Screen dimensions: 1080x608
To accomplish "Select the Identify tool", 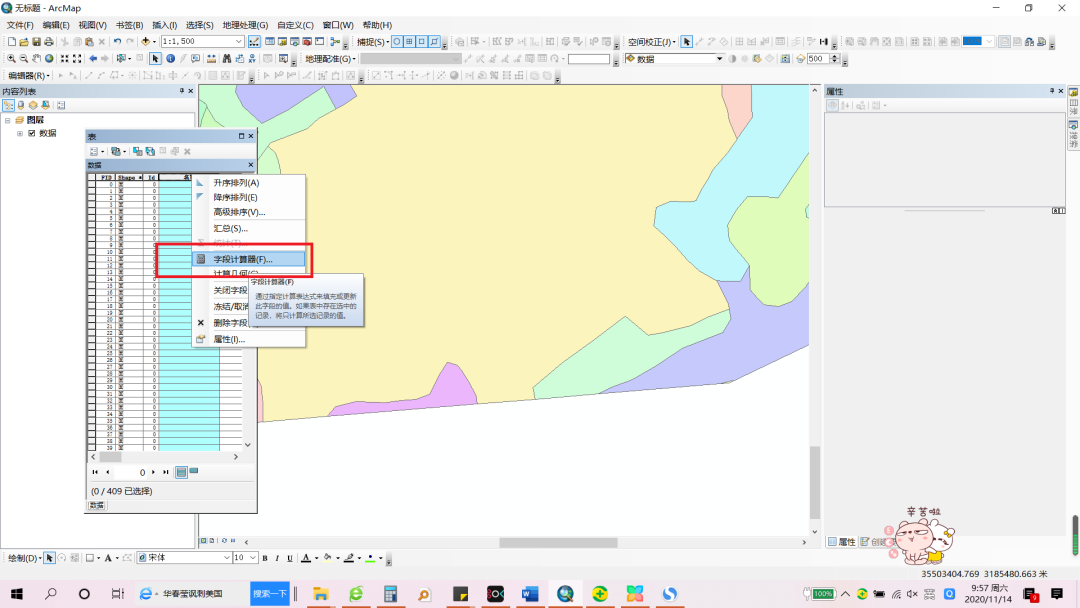I will [x=170, y=59].
